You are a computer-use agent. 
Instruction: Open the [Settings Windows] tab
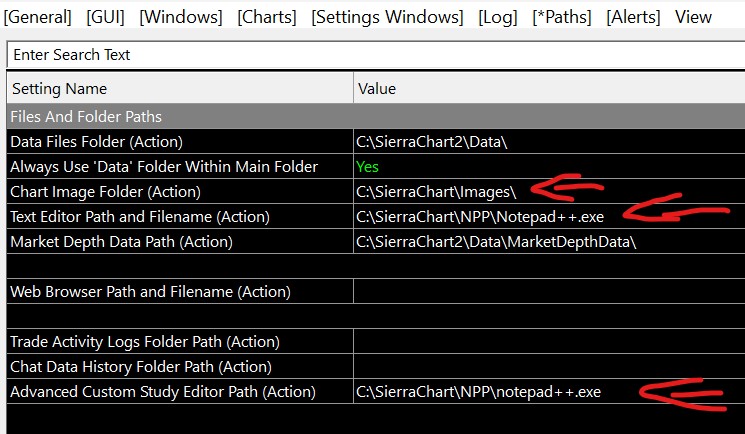(387, 17)
